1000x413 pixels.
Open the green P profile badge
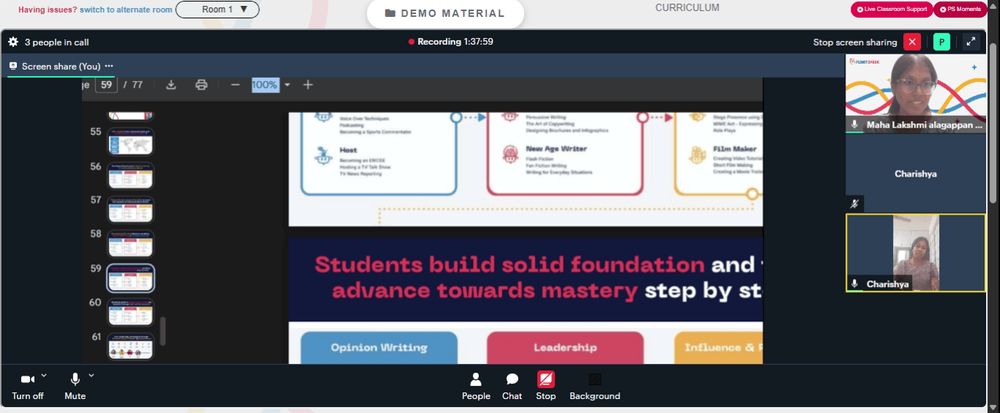click(x=941, y=42)
